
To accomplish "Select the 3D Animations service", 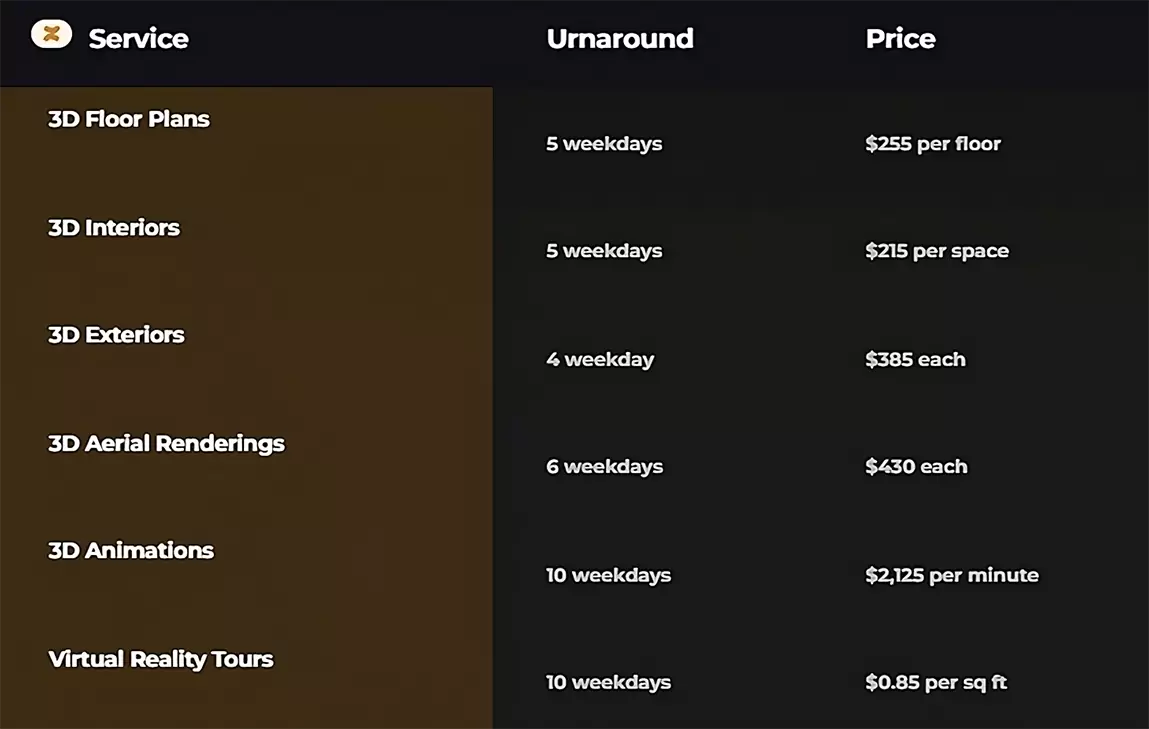I will 131,551.
